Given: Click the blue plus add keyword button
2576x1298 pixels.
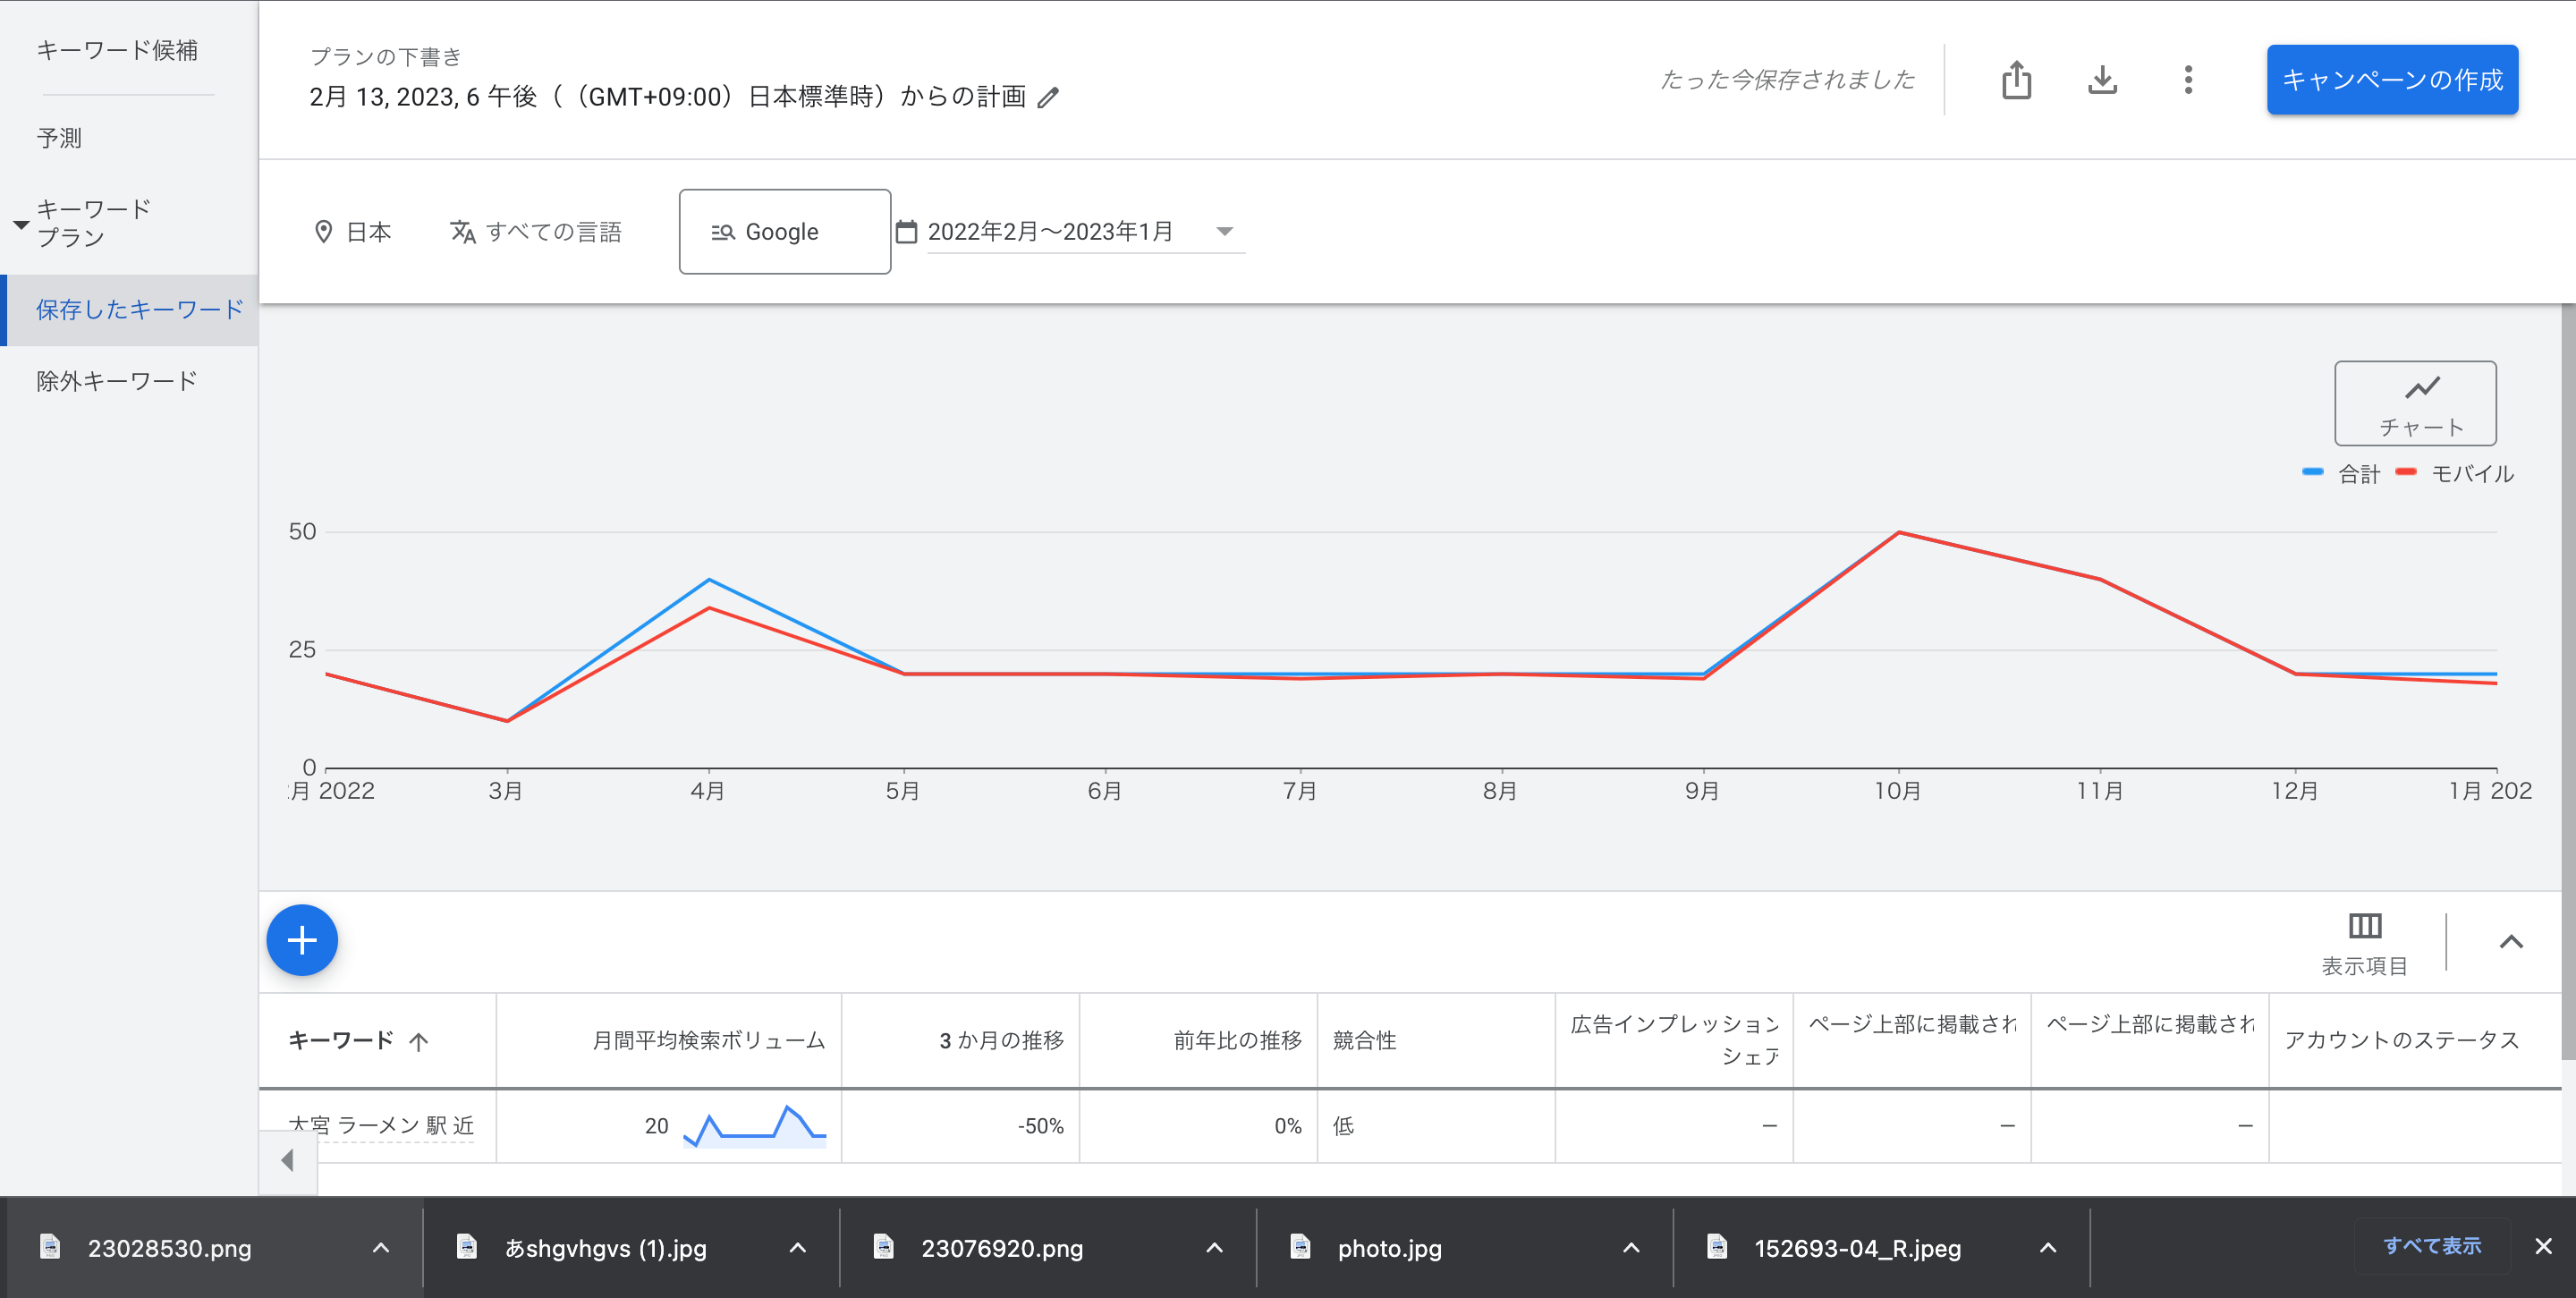Looking at the screenshot, I should point(302,940).
